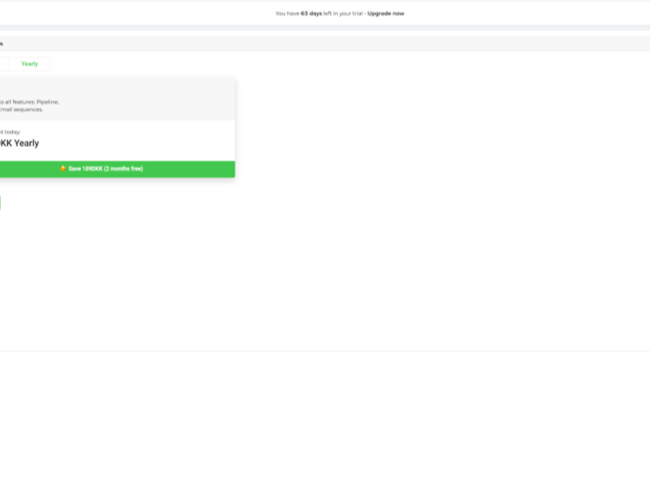
Task: Click the 'mail sequences' description line
Action: pos(21,109)
